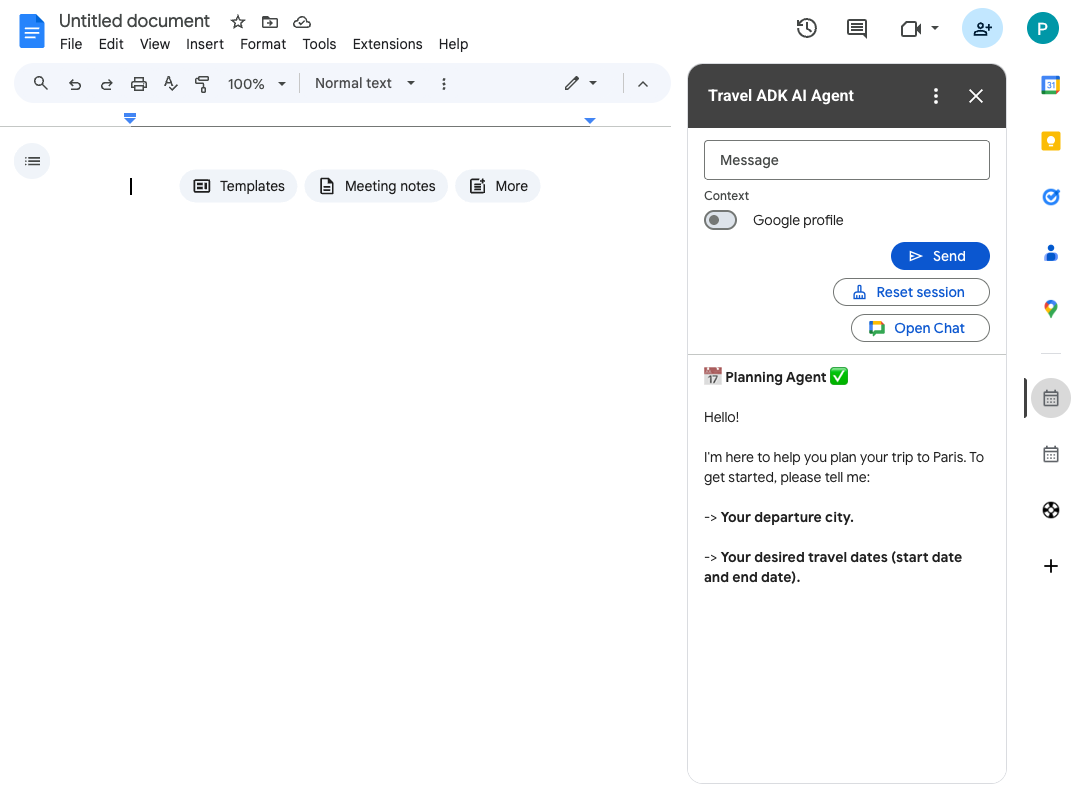Viewport: 1076px width, 794px height.
Task: Open version history clock icon
Action: [x=806, y=29]
